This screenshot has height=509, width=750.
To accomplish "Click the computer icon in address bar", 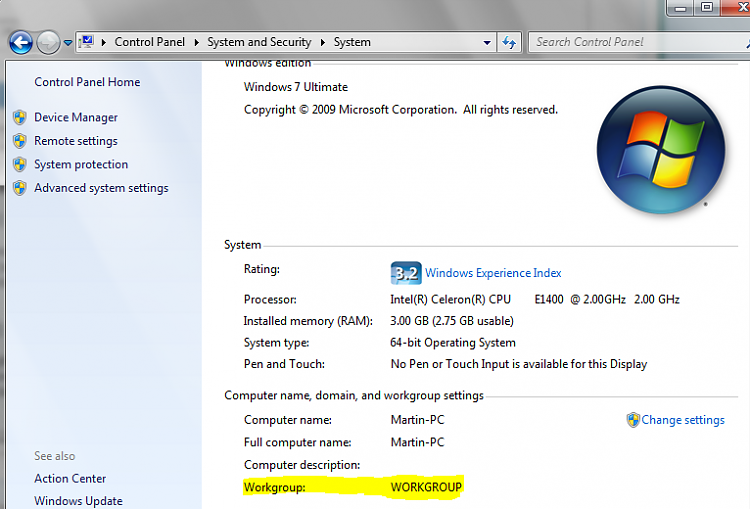I will tap(87, 42).
